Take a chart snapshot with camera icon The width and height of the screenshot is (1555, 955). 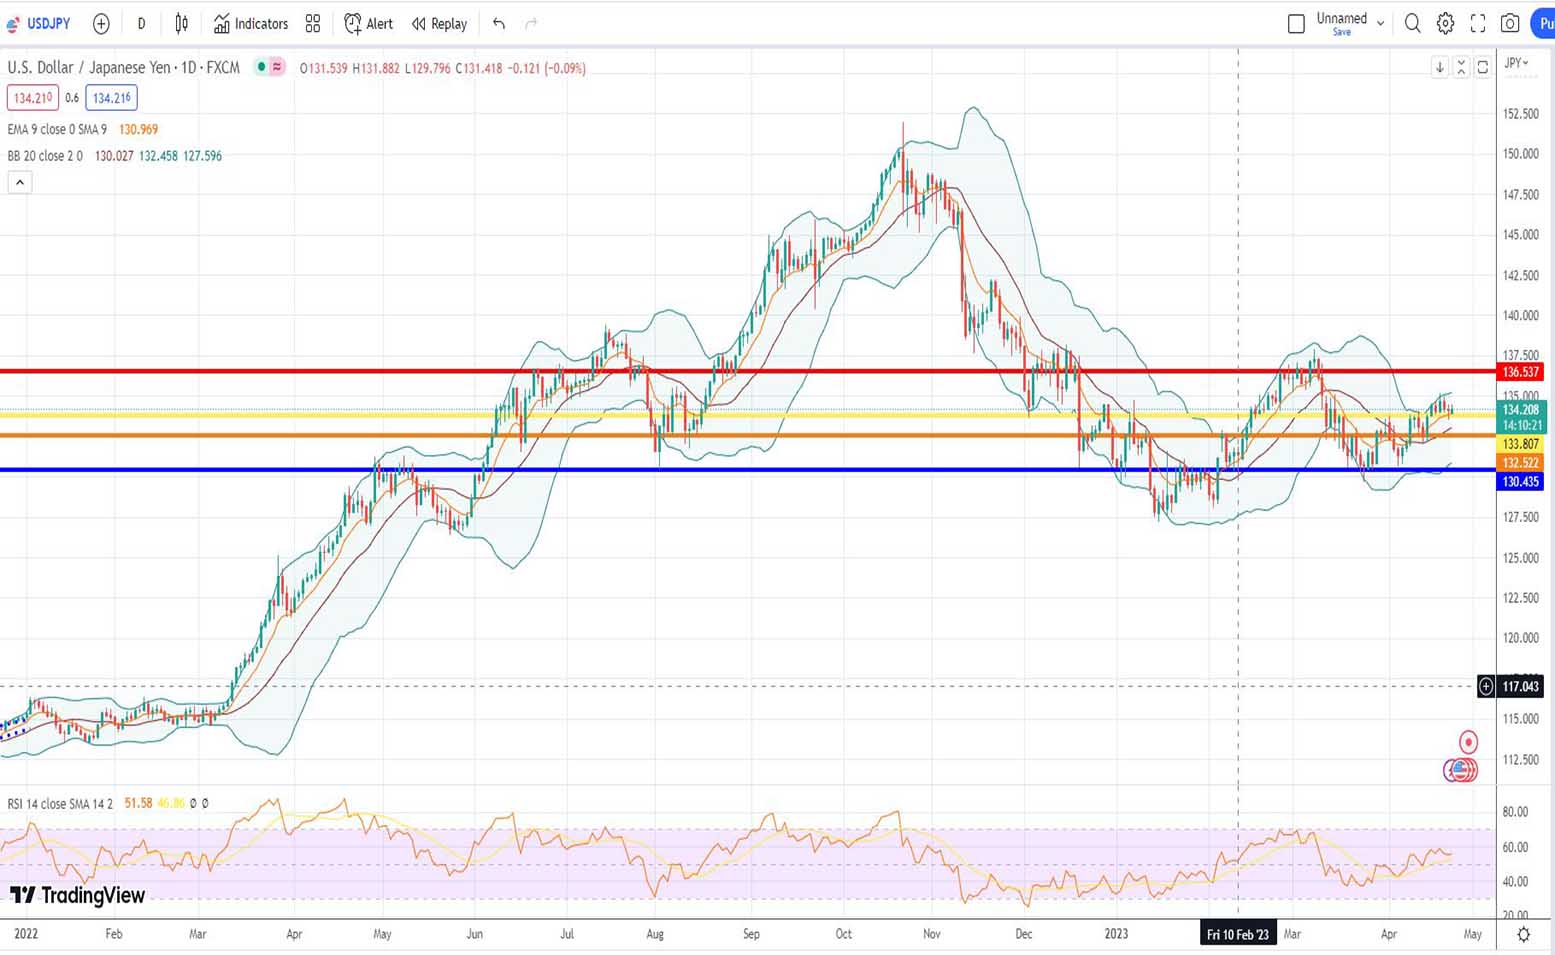click(x=1510, y=23)
